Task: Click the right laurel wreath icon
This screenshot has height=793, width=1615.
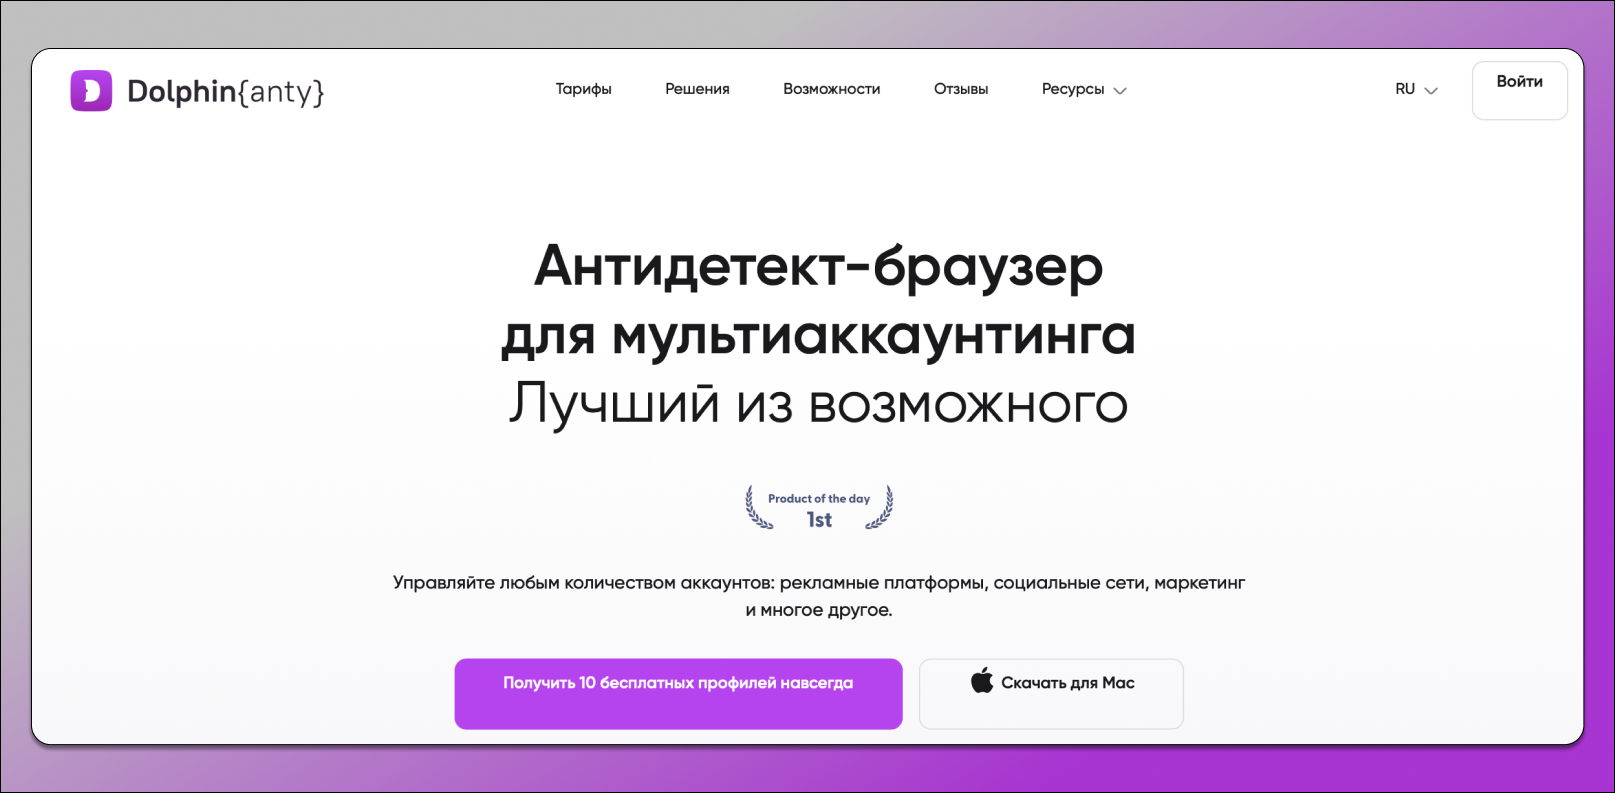Action: (881, 507)
